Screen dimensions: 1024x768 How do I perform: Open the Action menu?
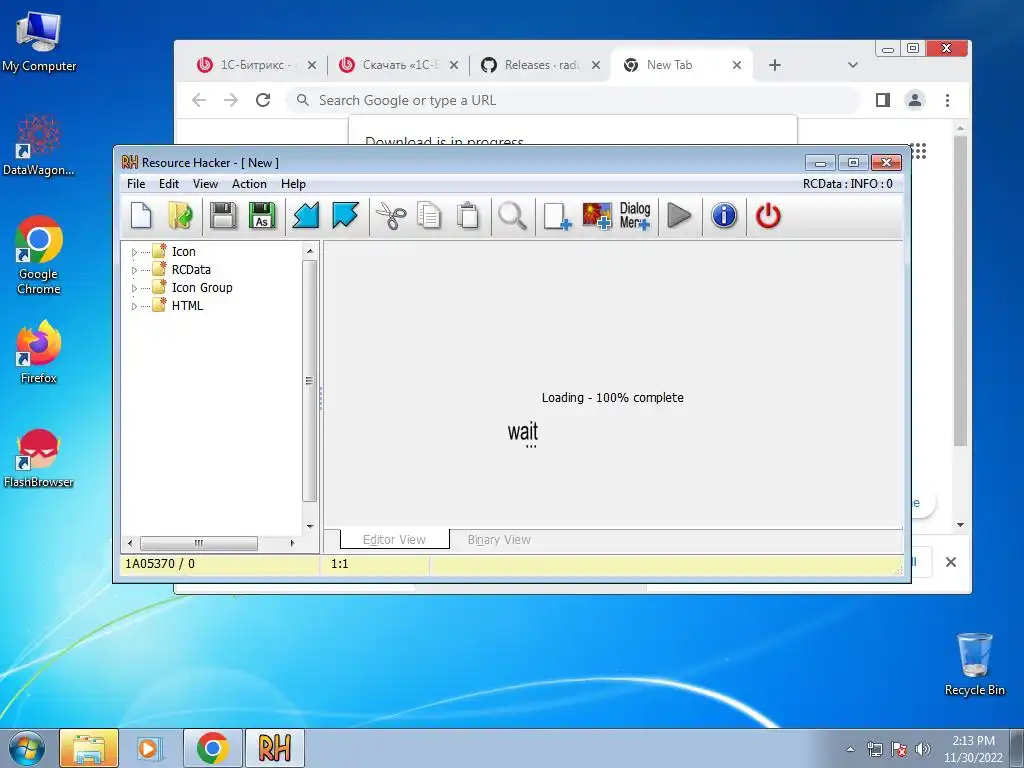[x=249, y=184]
